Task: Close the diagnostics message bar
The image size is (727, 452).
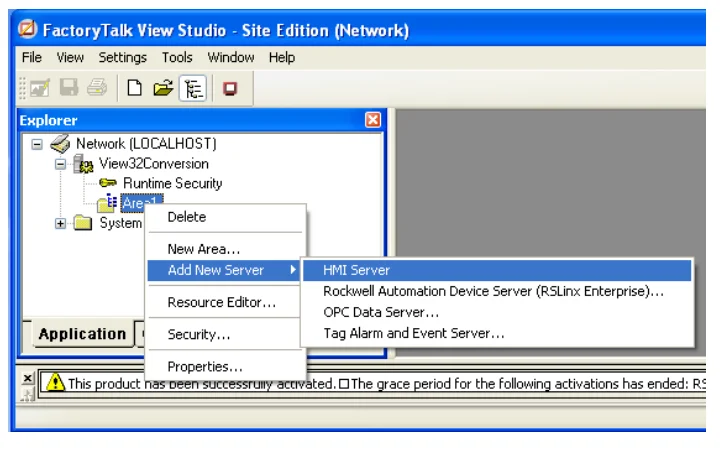Action: click(28, 378)
